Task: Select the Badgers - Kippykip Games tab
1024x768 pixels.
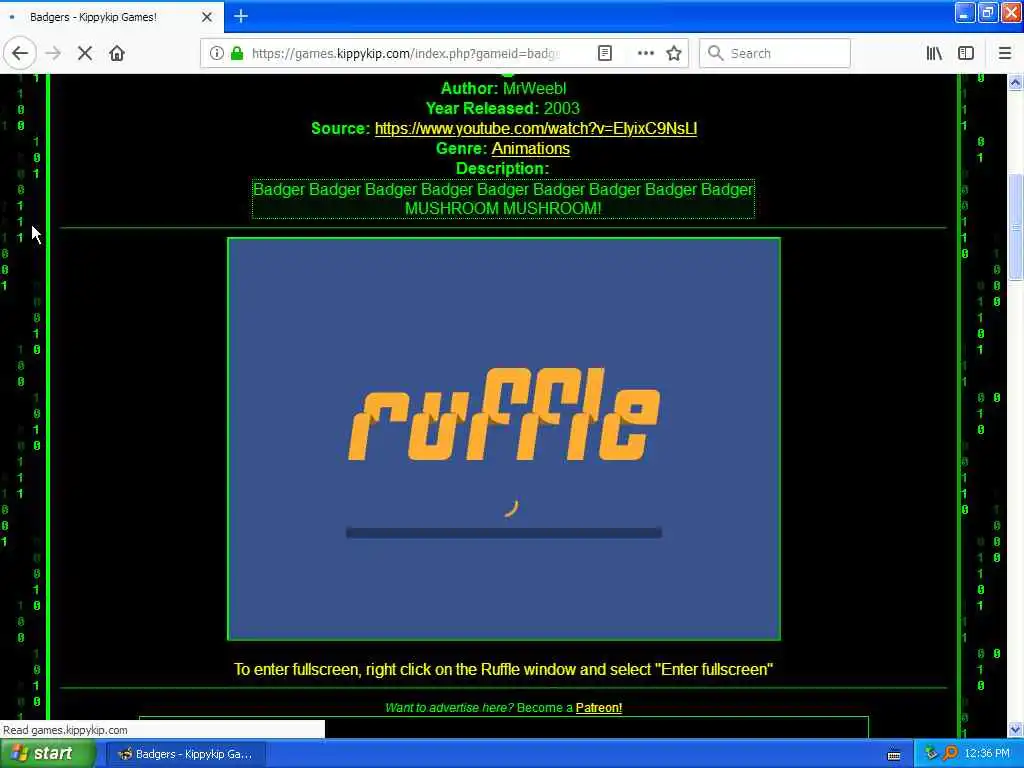Action: point(111,17)
